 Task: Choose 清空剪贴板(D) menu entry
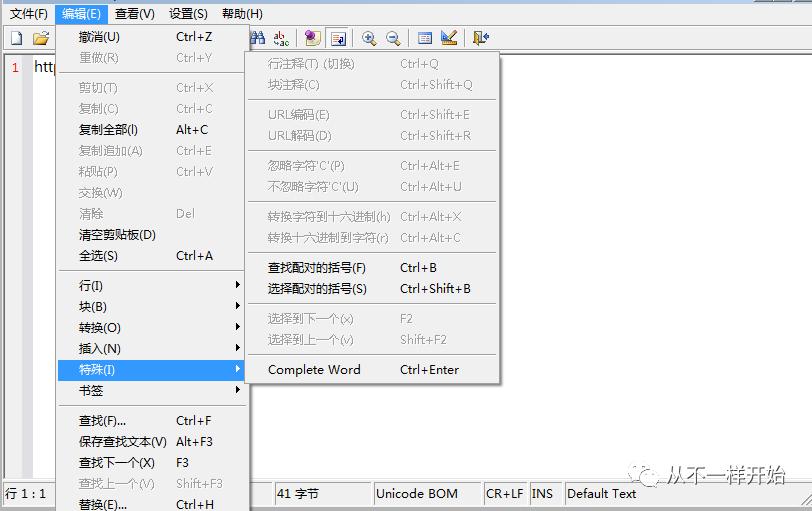tap(151, 235)
